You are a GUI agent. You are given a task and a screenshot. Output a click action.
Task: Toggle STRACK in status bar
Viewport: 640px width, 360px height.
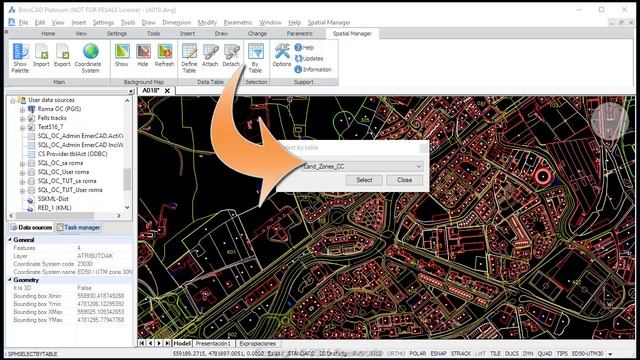click(461, 353)
